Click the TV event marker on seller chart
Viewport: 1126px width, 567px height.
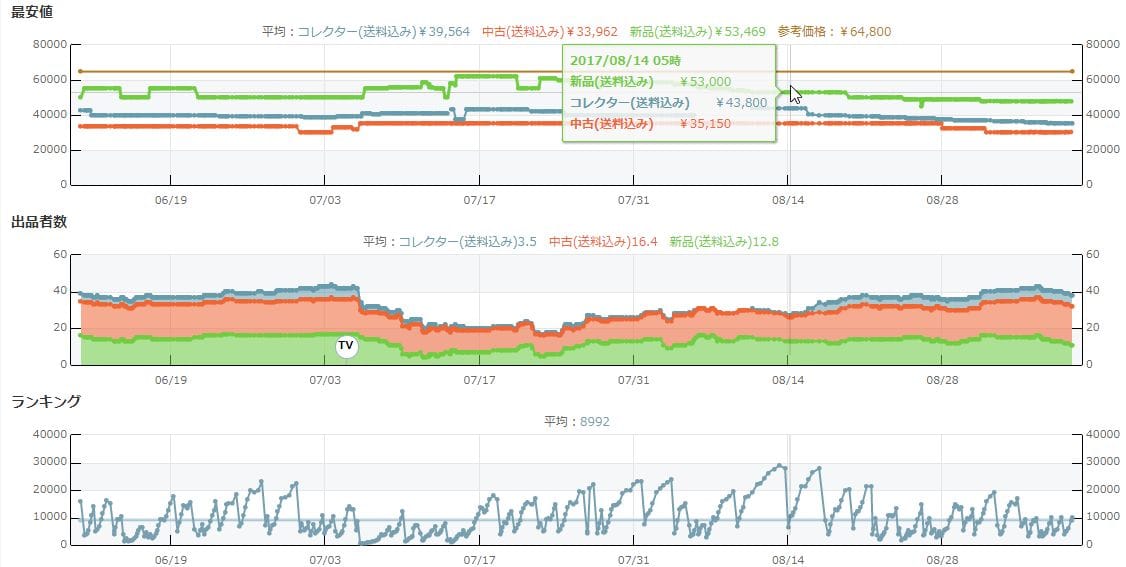[x=346, y=346]
